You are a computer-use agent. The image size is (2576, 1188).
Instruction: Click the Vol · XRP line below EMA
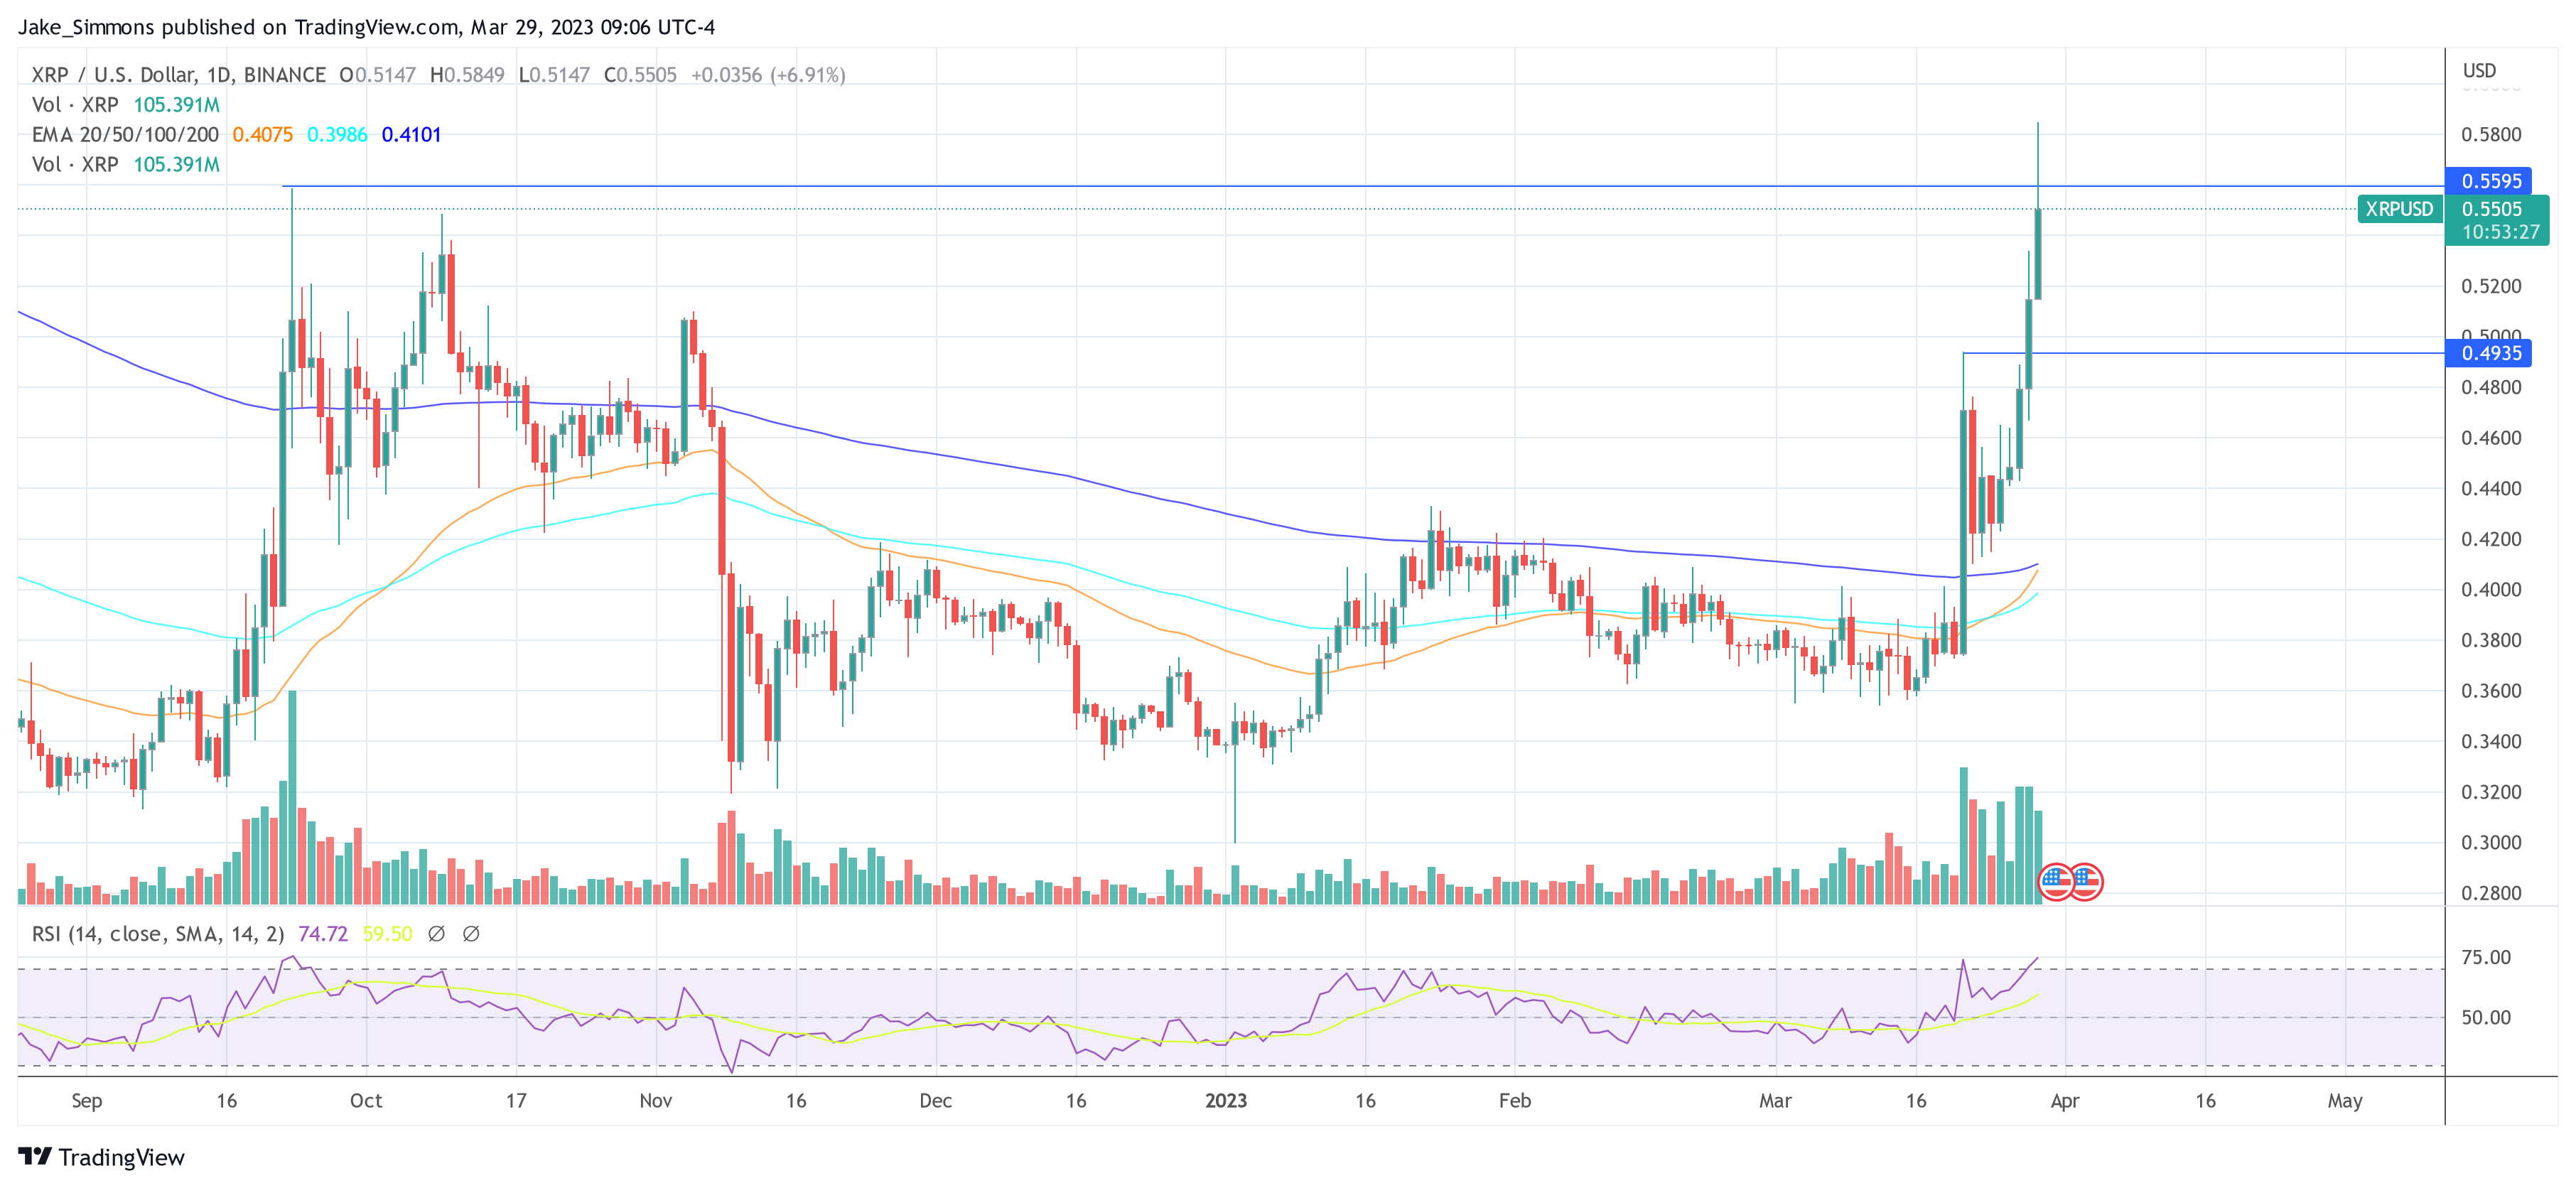coord(125,165)
